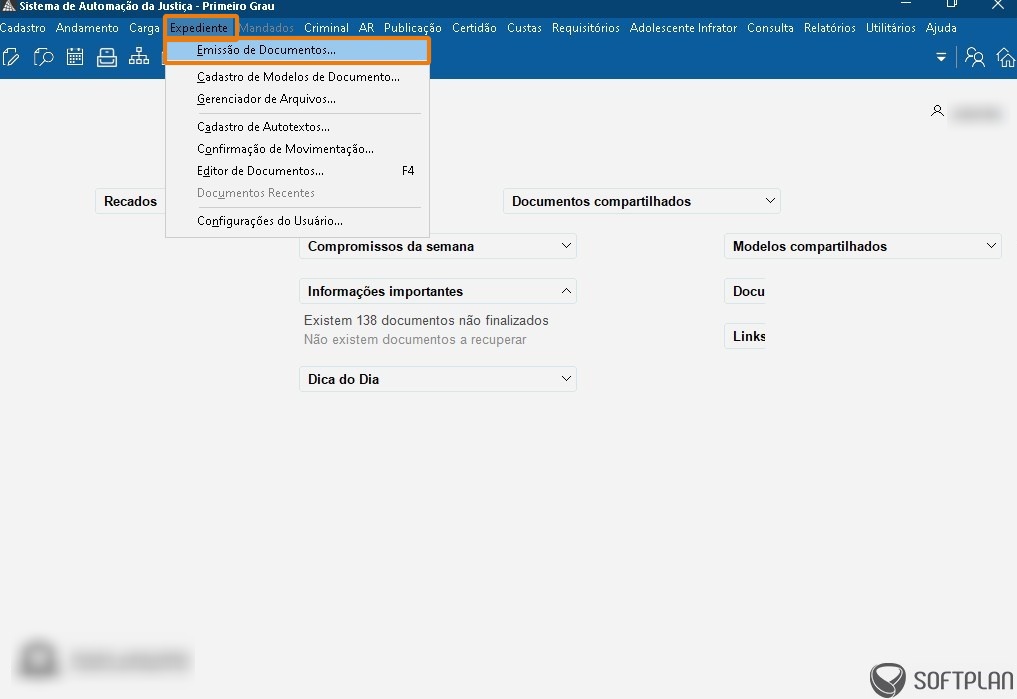1017x699 pixels.
Task: Click the two-people users toolbar icon
Action: (x=974, y=57)
